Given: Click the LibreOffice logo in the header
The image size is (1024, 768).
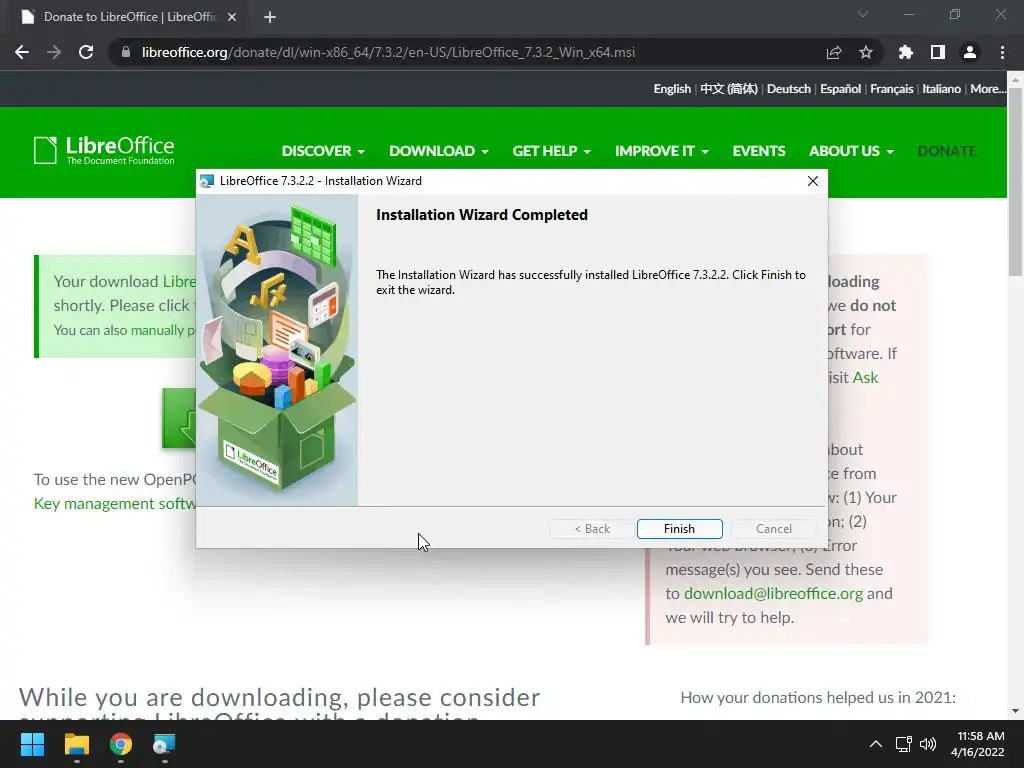Looking at the screenshot, I should pyautogui.click(x=104, y=150).
